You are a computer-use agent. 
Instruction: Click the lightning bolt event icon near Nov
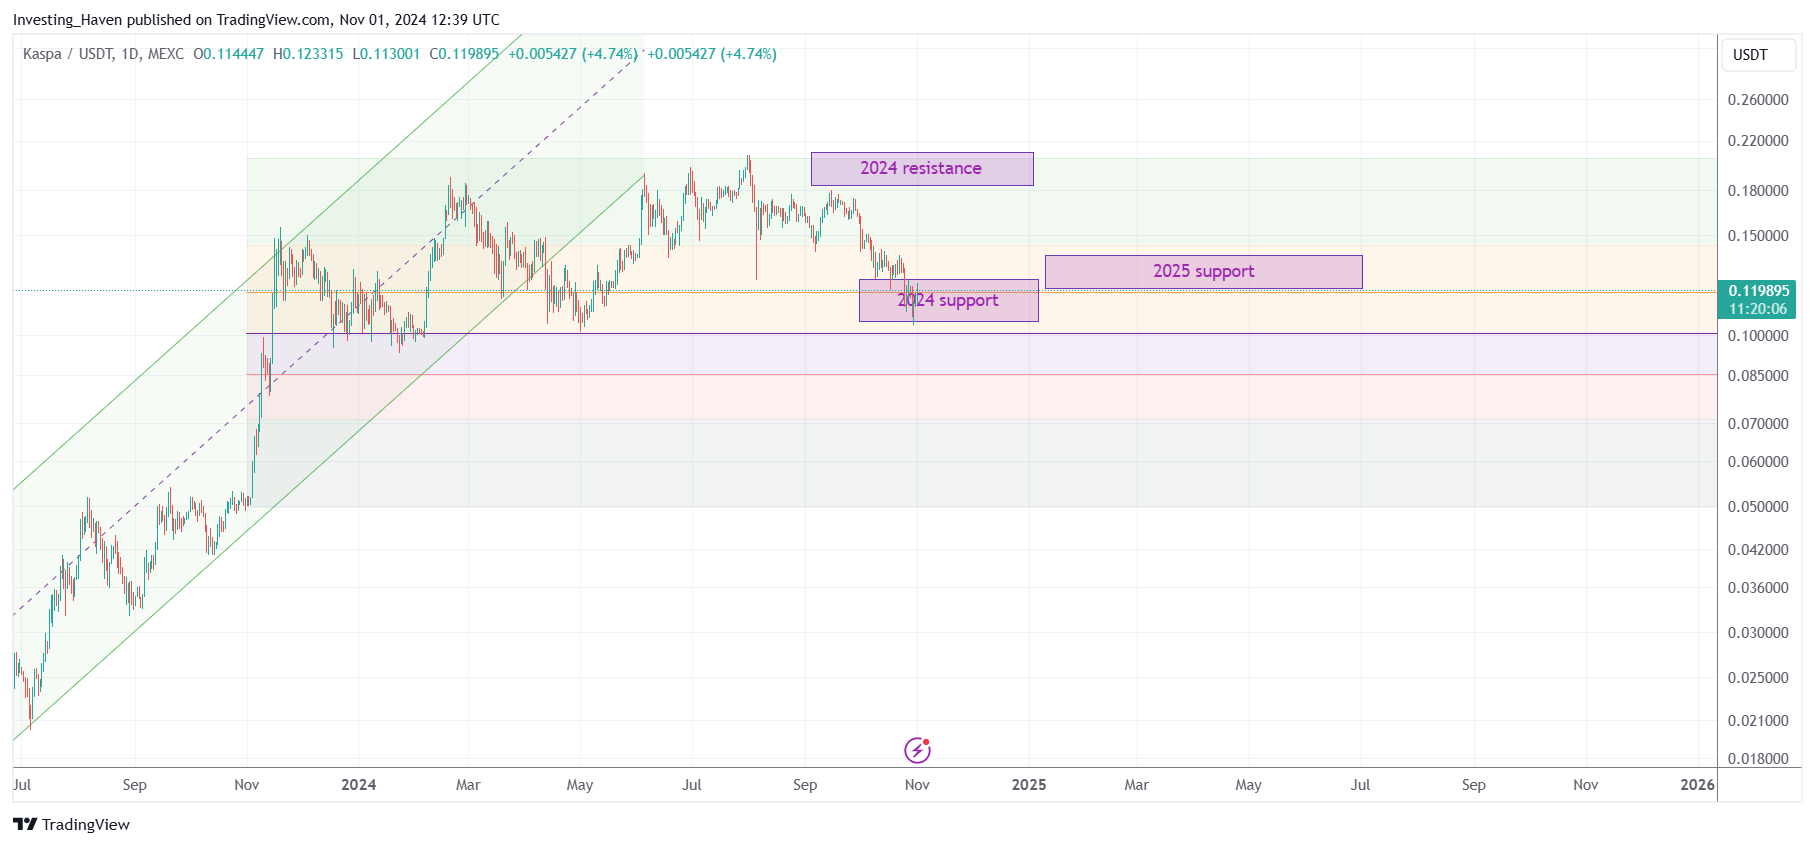tap(917, 749)
